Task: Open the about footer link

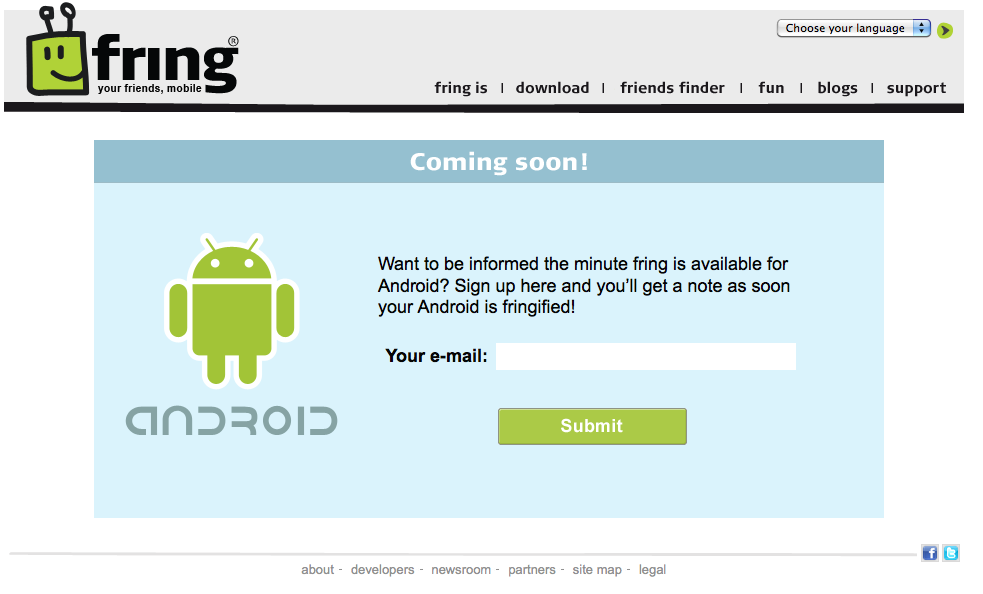Action: point(317,570)
